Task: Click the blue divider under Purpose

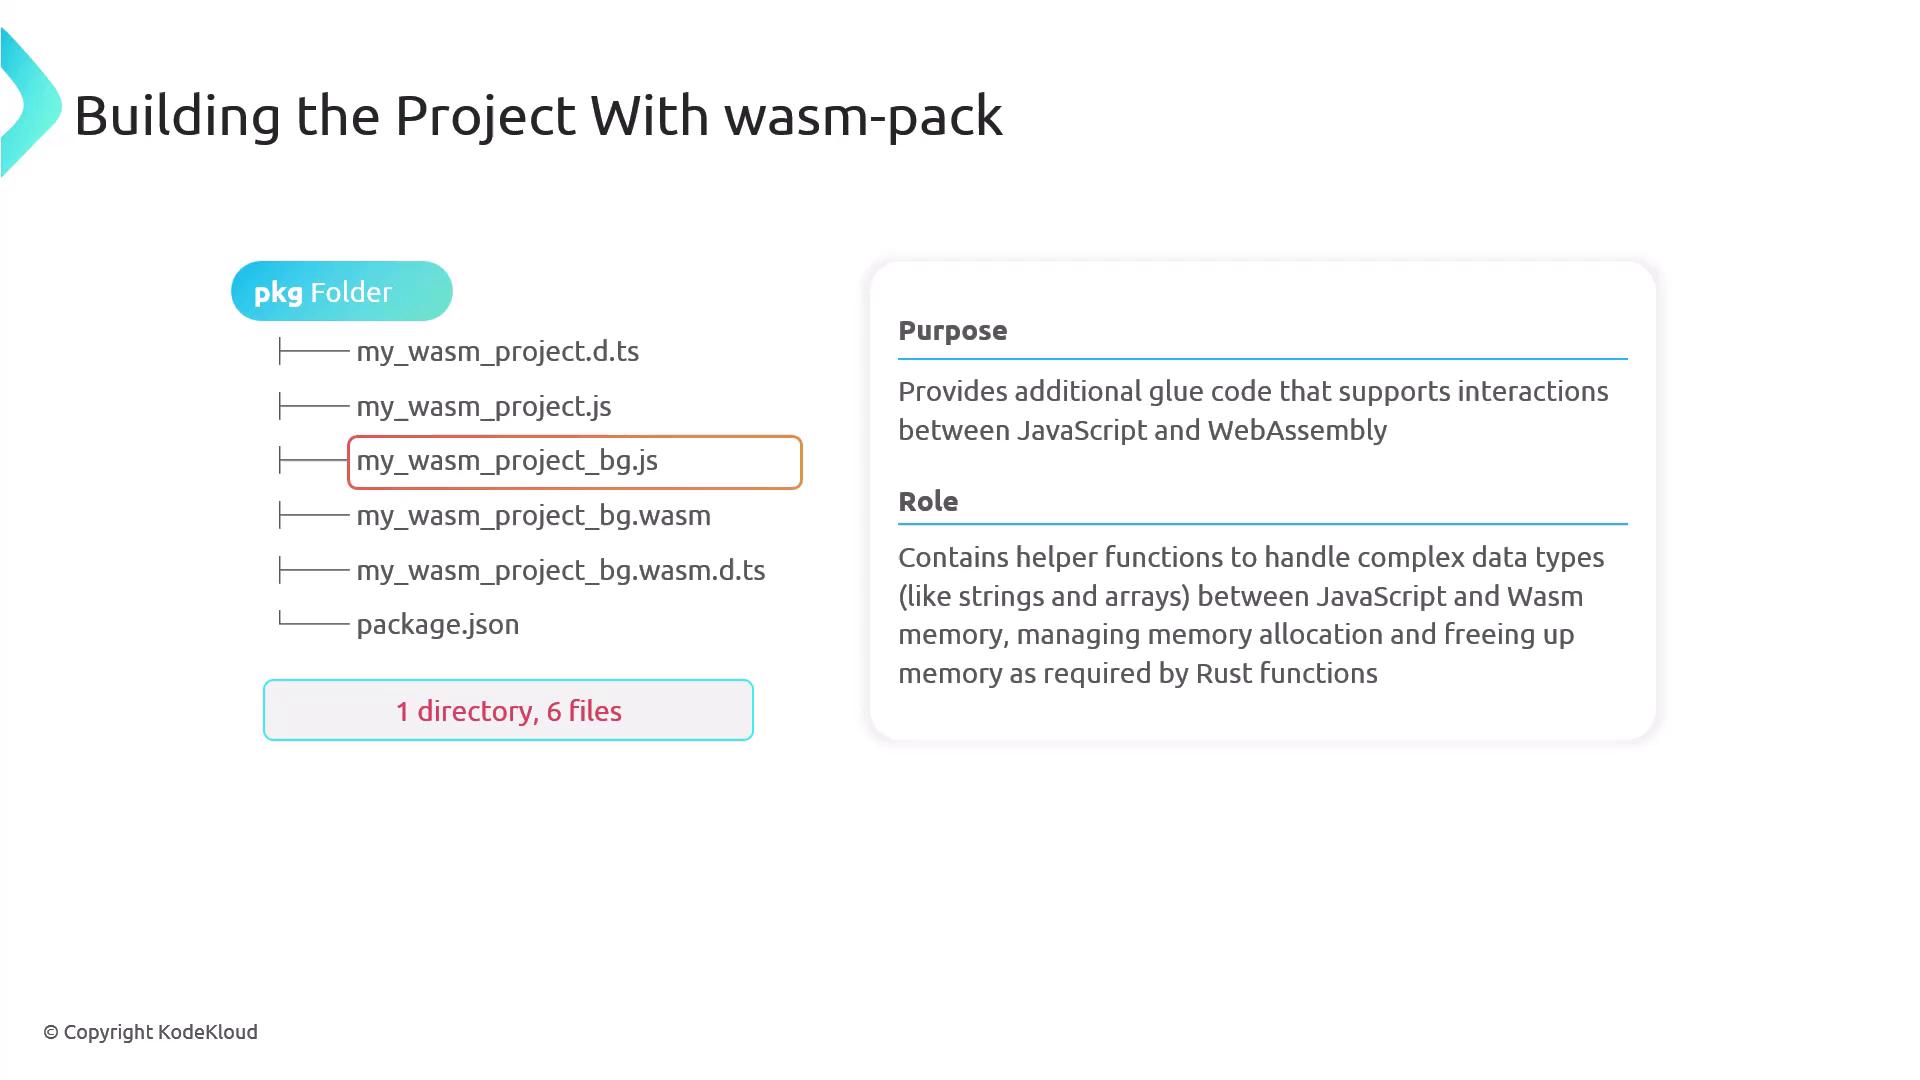Action: click(x=1262, y=358)
